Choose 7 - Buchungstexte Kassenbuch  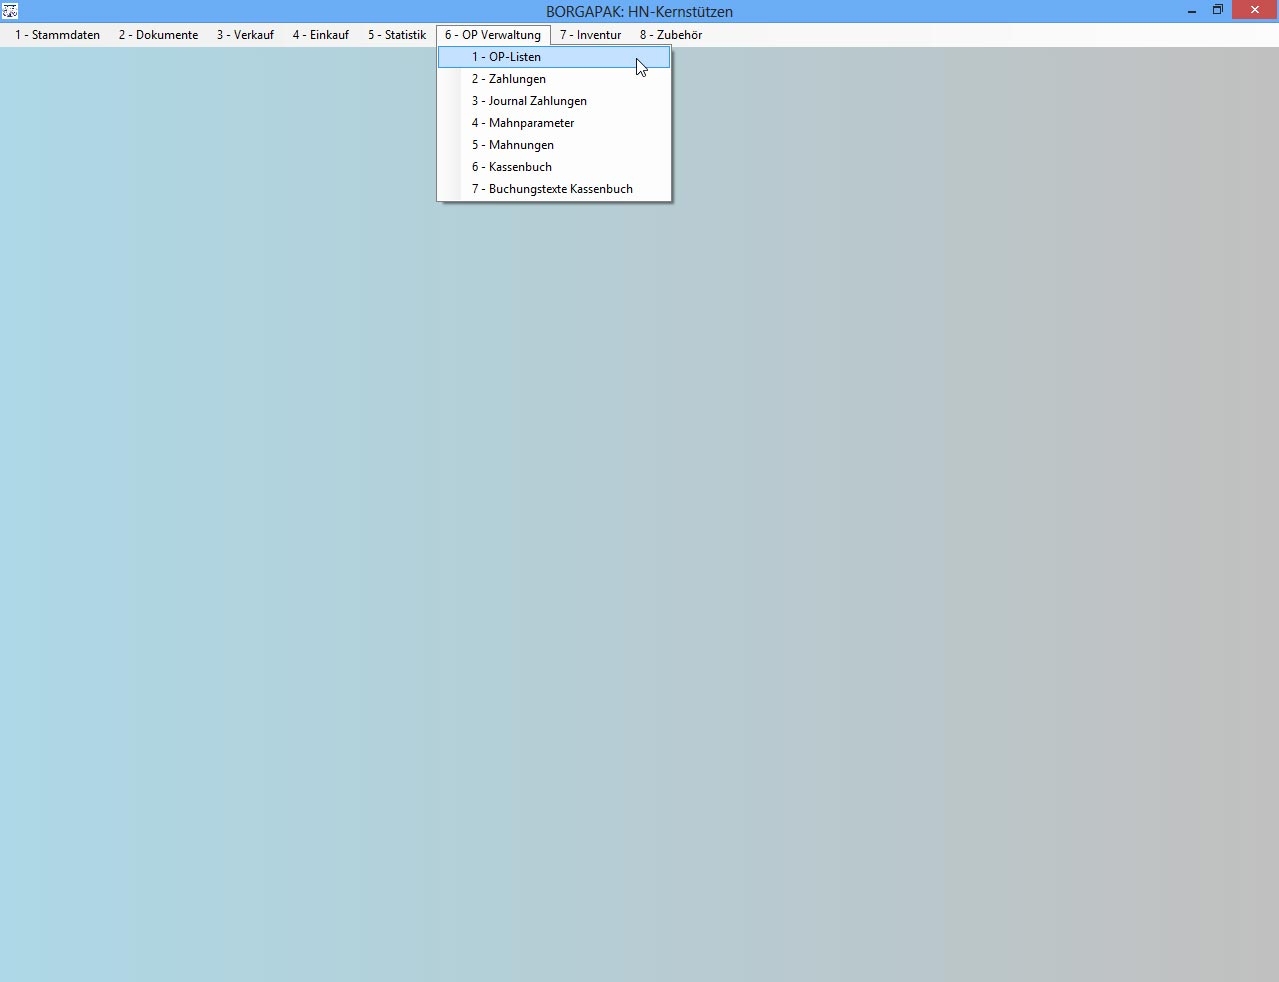tap(554, 189)
